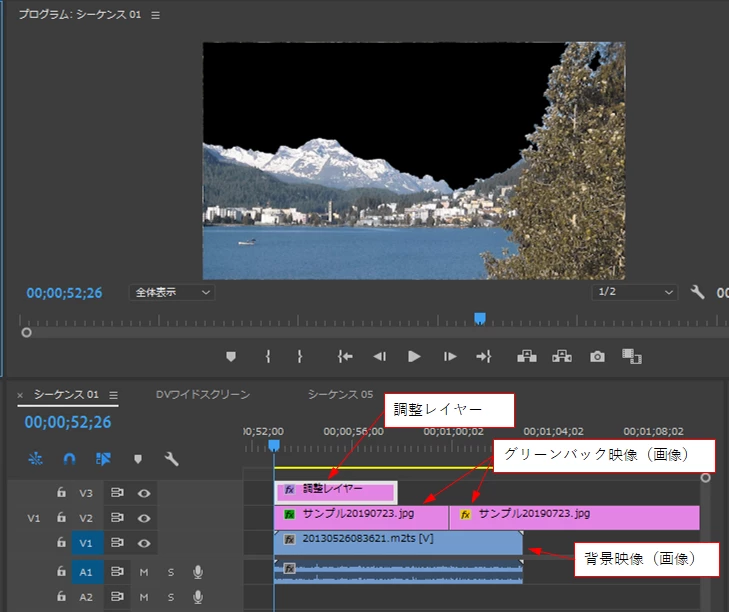729x612 pixels.
Task: Switch to the シーケンス 05 tab
Action: tap(340, 394)
